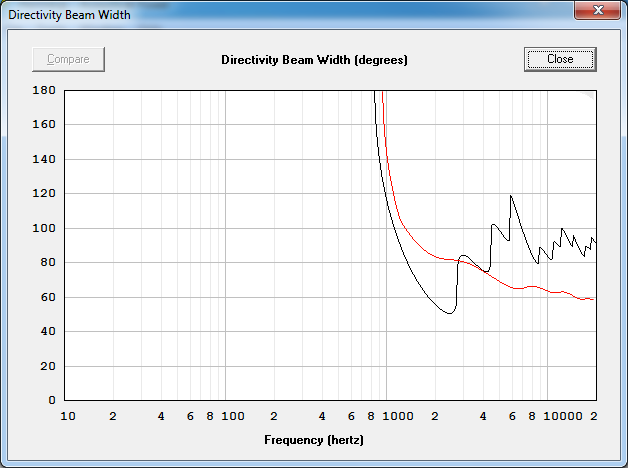Click the 'Directivity Beam Width (degrees)' chart title

314,60
